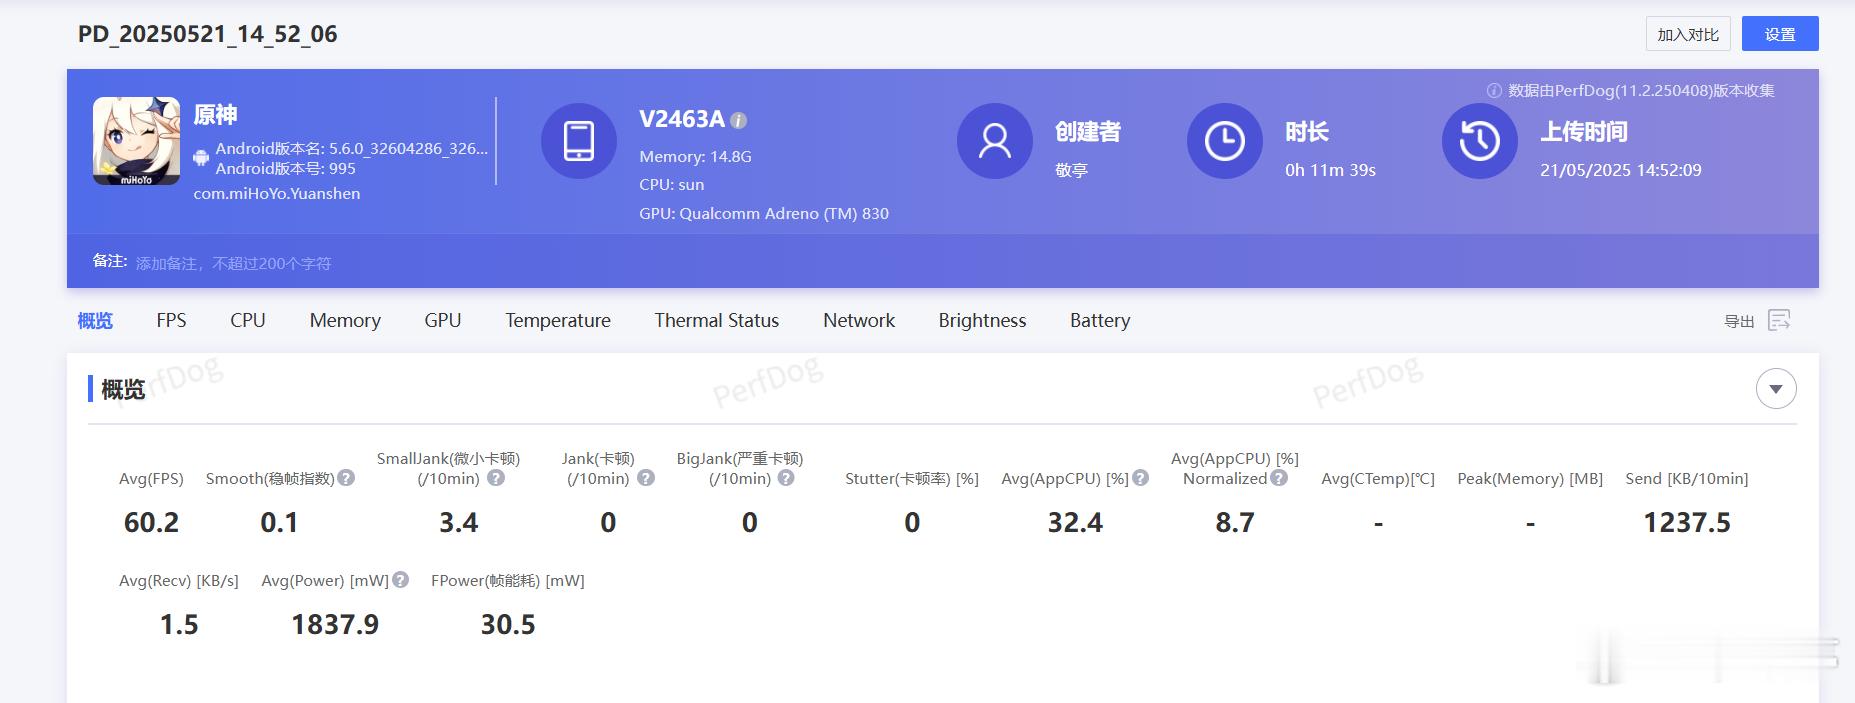This screenshot has width=1855, height=703.
Task: Click the 导出 export link
Action: coord(1739,321)
